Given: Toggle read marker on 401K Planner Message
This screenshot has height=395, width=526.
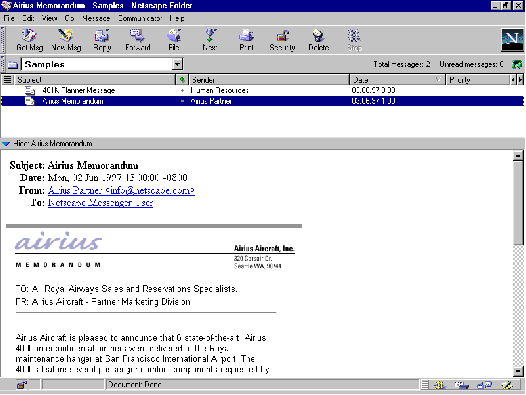Looking at the screenshot, I should tap(182, 90).
